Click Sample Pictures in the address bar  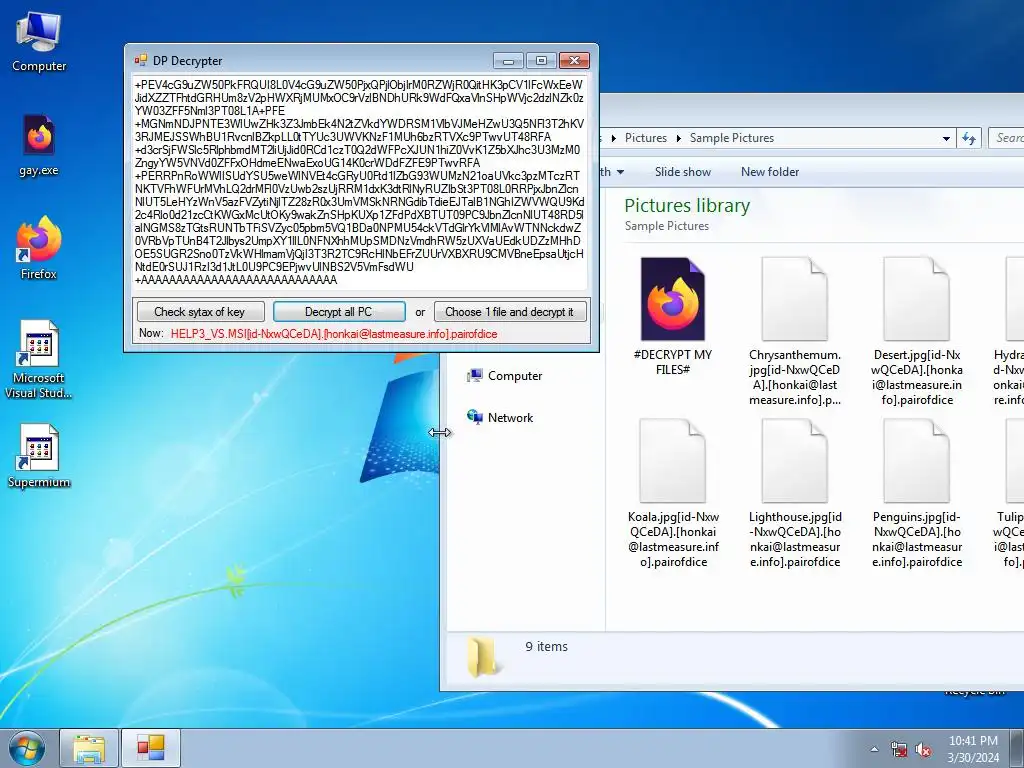pyautogui.click(x=731, y=138)
